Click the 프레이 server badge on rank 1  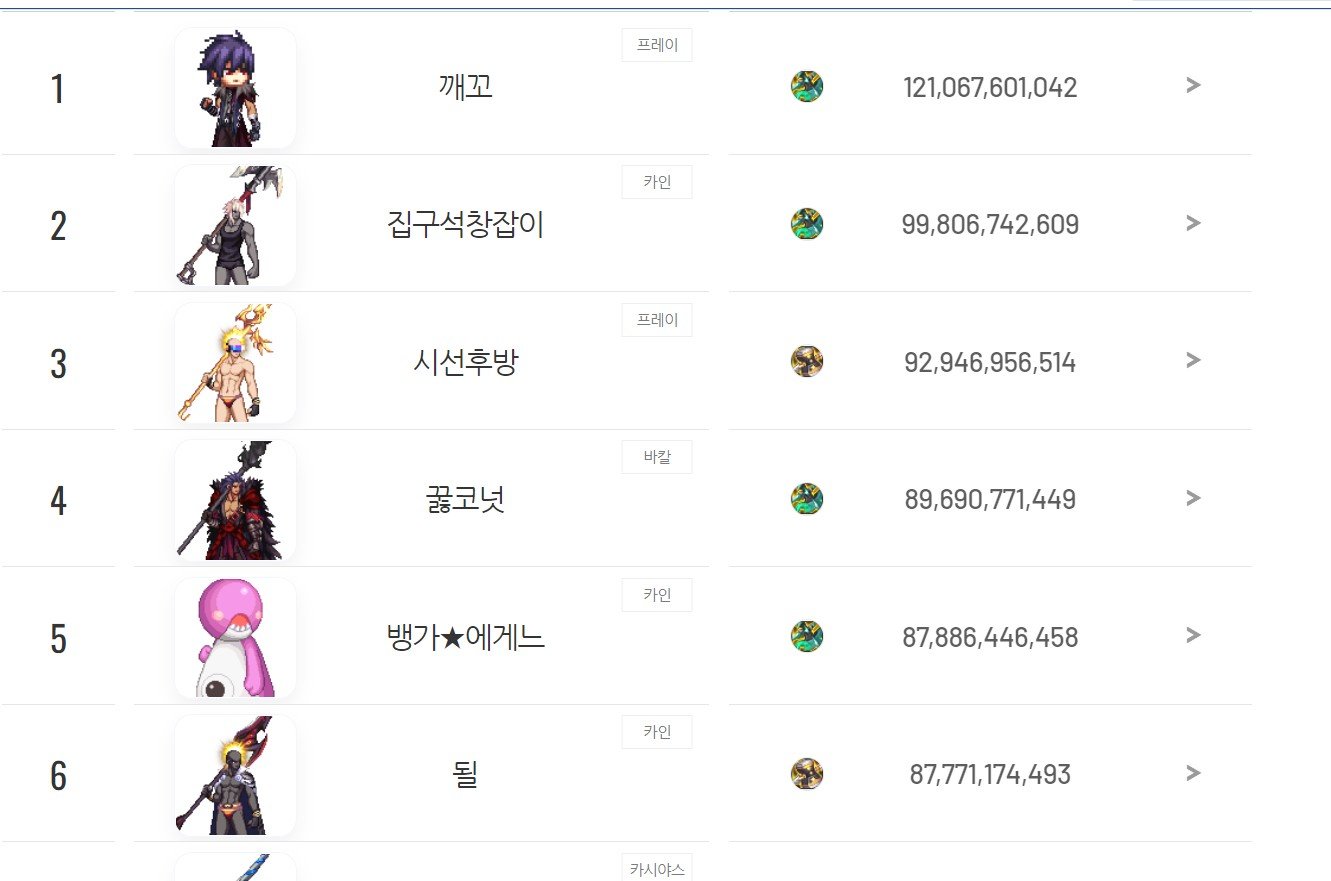[656, 45]
